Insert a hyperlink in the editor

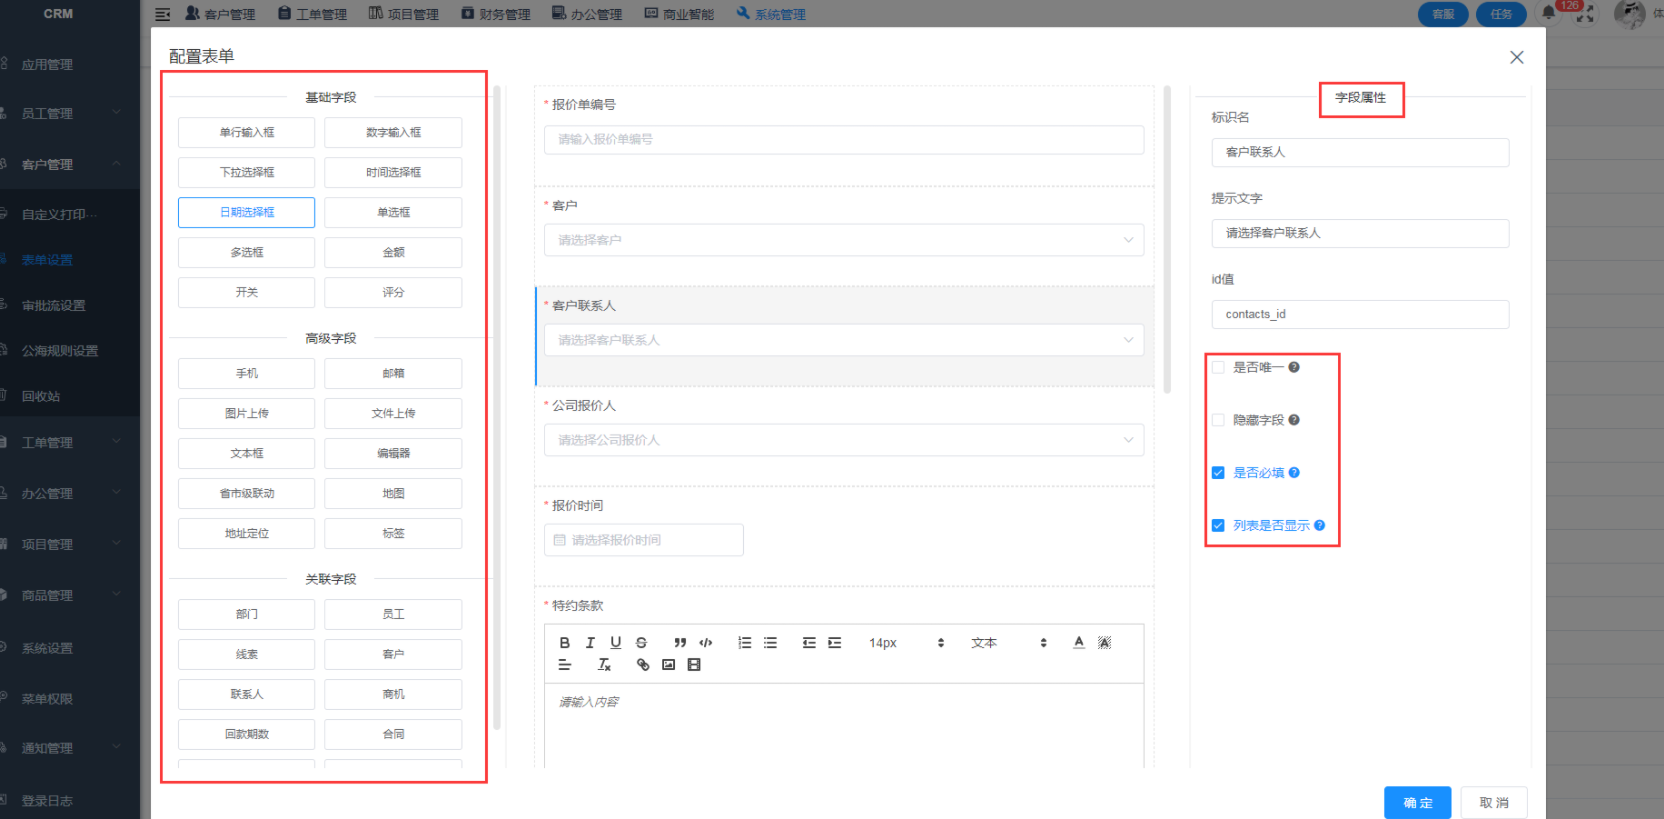pyautogui.click(x=643, y=665)
